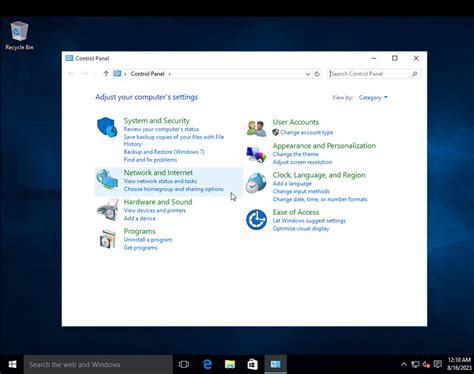Open the Network and Internet heading link
The image size is (474, 374).
pyautogui.click(x=158, y=172)
